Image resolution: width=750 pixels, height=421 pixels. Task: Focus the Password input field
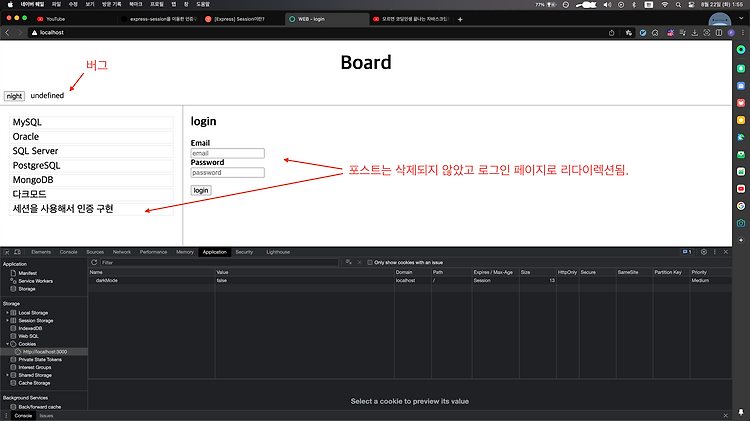[228, 173]
